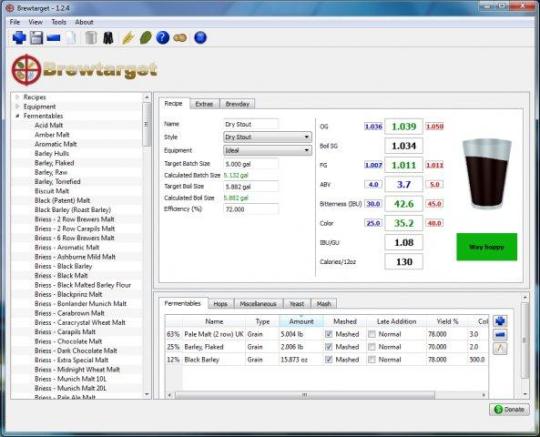Click the green hoppiness indicator box
The image size is (540, 437).
[x=487, y=247]
